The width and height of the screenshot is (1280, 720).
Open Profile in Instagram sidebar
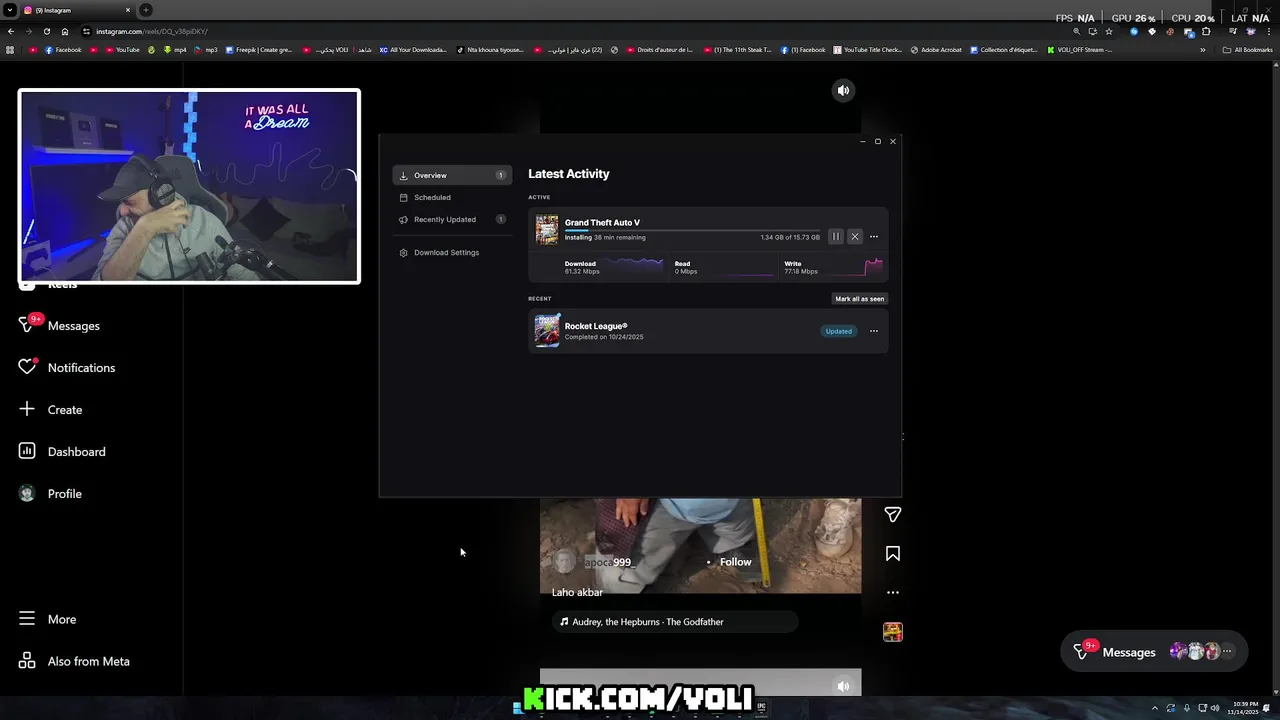pos(65,494)
